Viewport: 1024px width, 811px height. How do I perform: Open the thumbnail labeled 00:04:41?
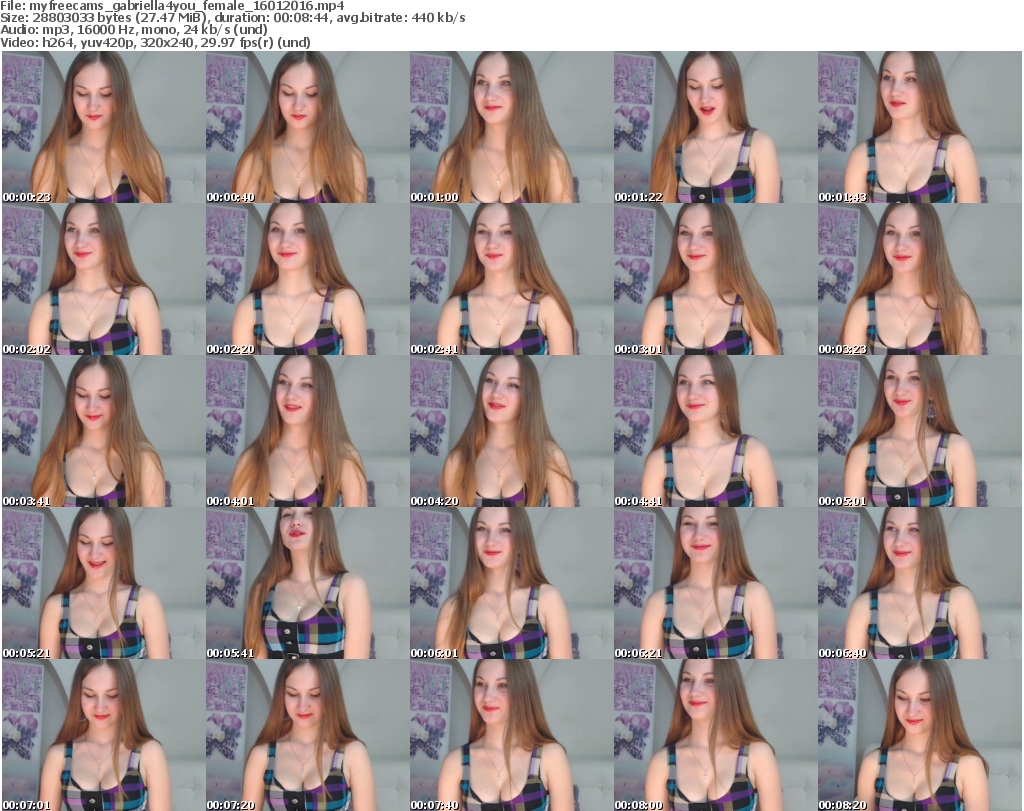pos(715,431)
